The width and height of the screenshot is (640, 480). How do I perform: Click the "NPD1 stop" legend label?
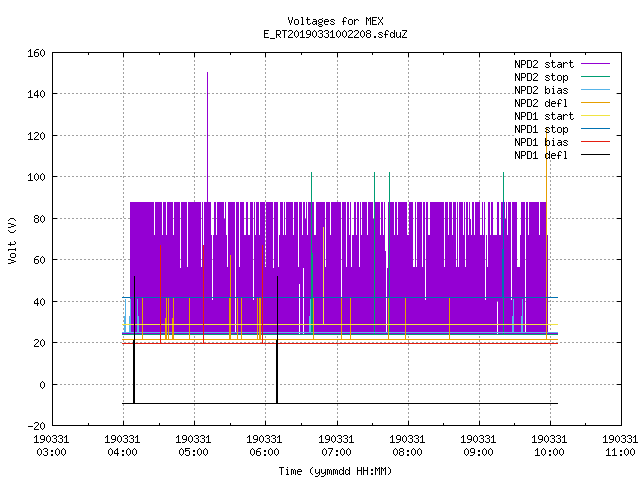click(x=541, y=129)
